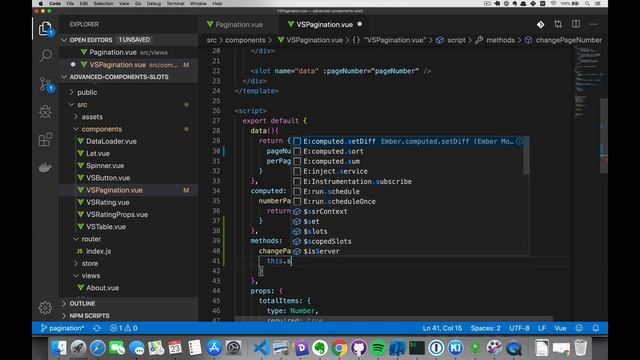
Task: Open the File menu
Action: 70,3
